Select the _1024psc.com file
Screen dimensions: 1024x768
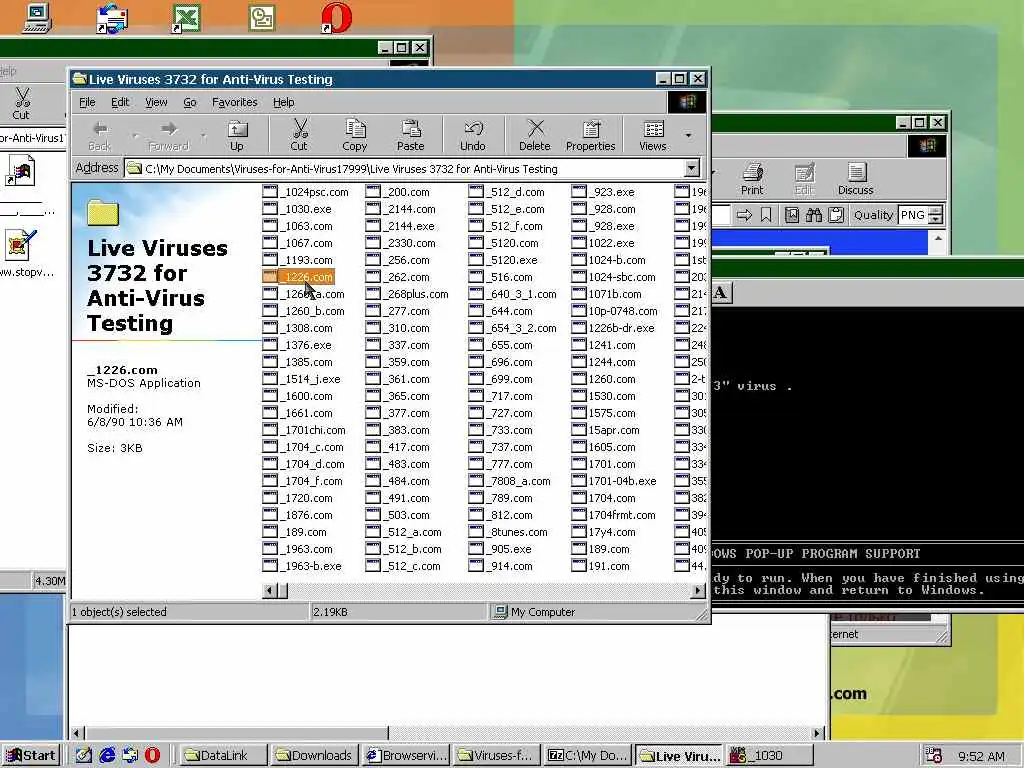(x=306, y=192)
